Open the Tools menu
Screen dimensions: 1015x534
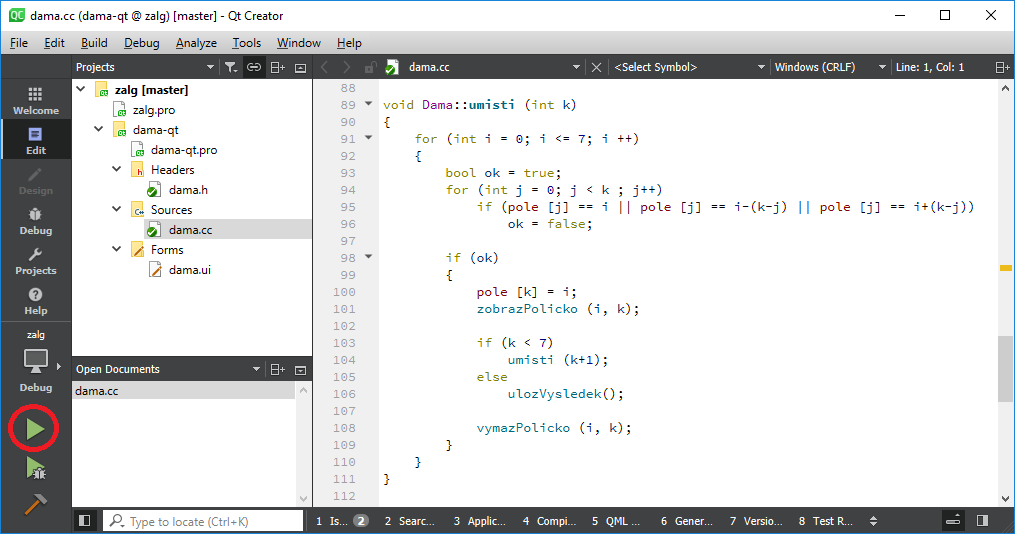coord(247,43)
